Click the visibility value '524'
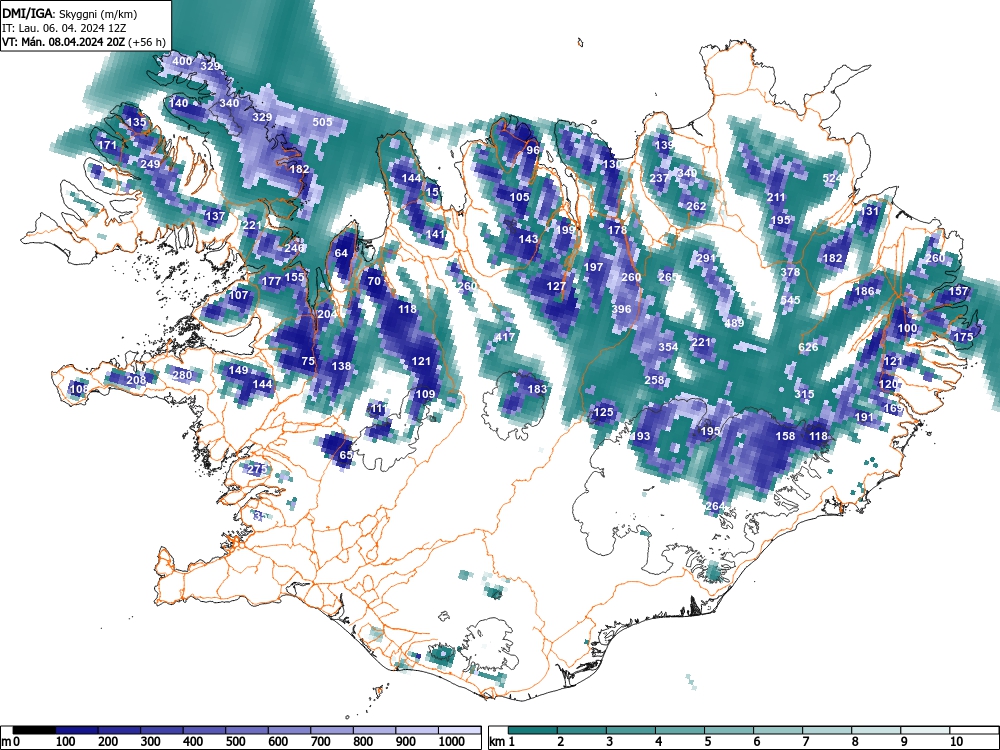Image resolution: width=1000 pixels, height=750 pixels. coord(832,179)
